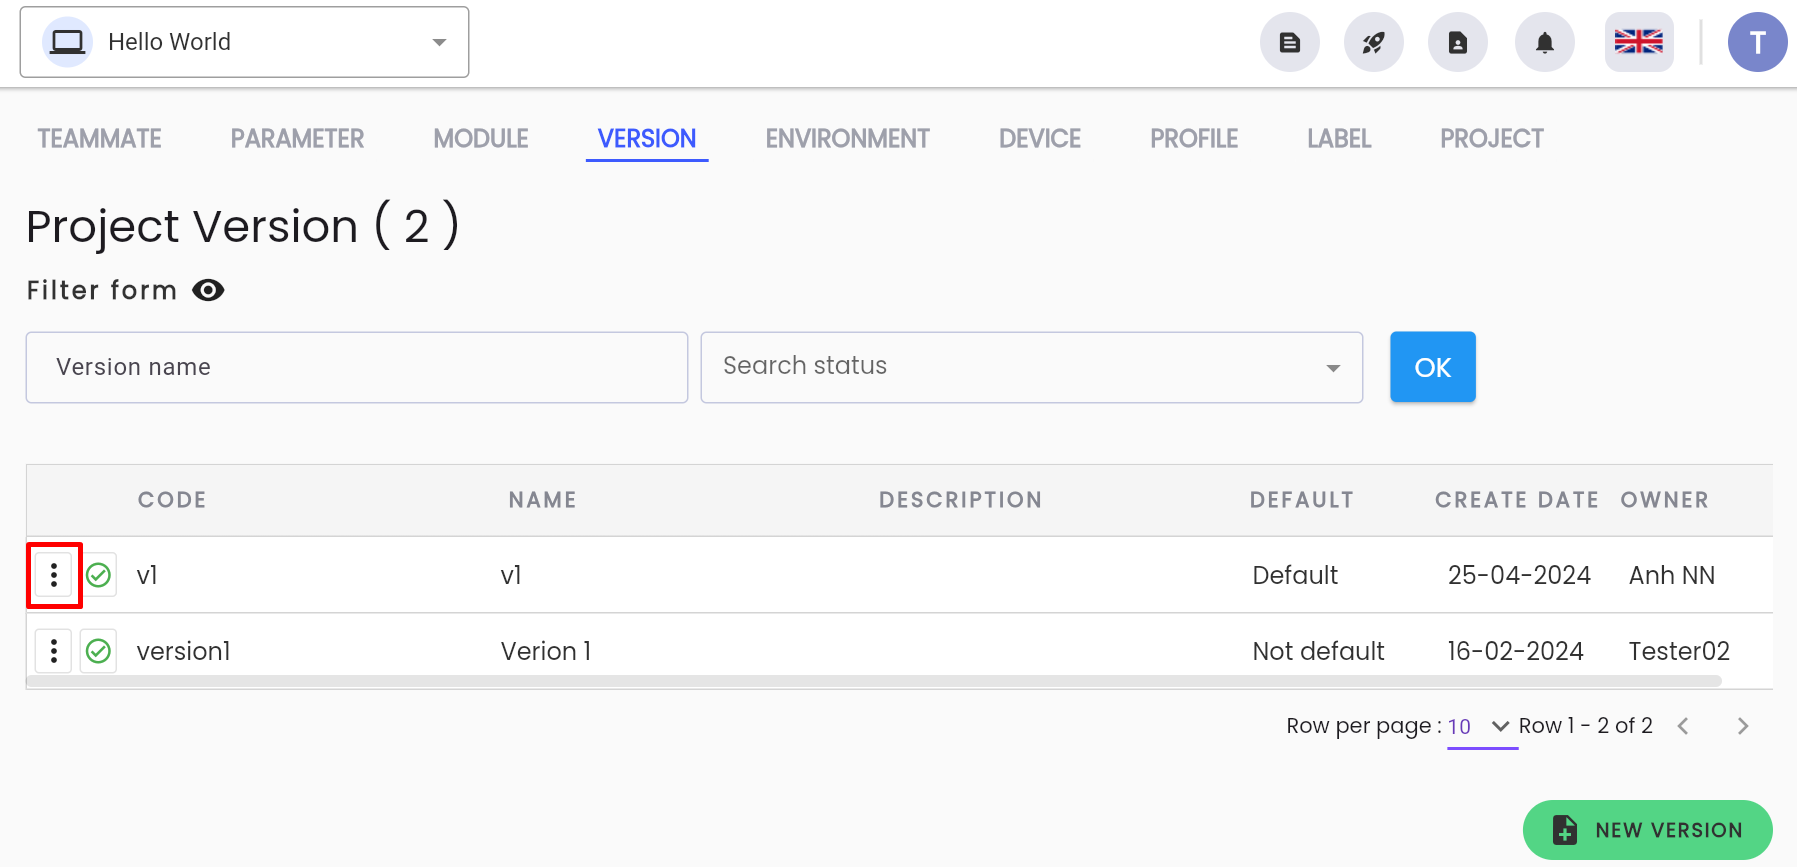Image resolution: width=1797 pixels, height=867 pixels.
Task: Open user avatar T menu
Action: point(1757,42)
